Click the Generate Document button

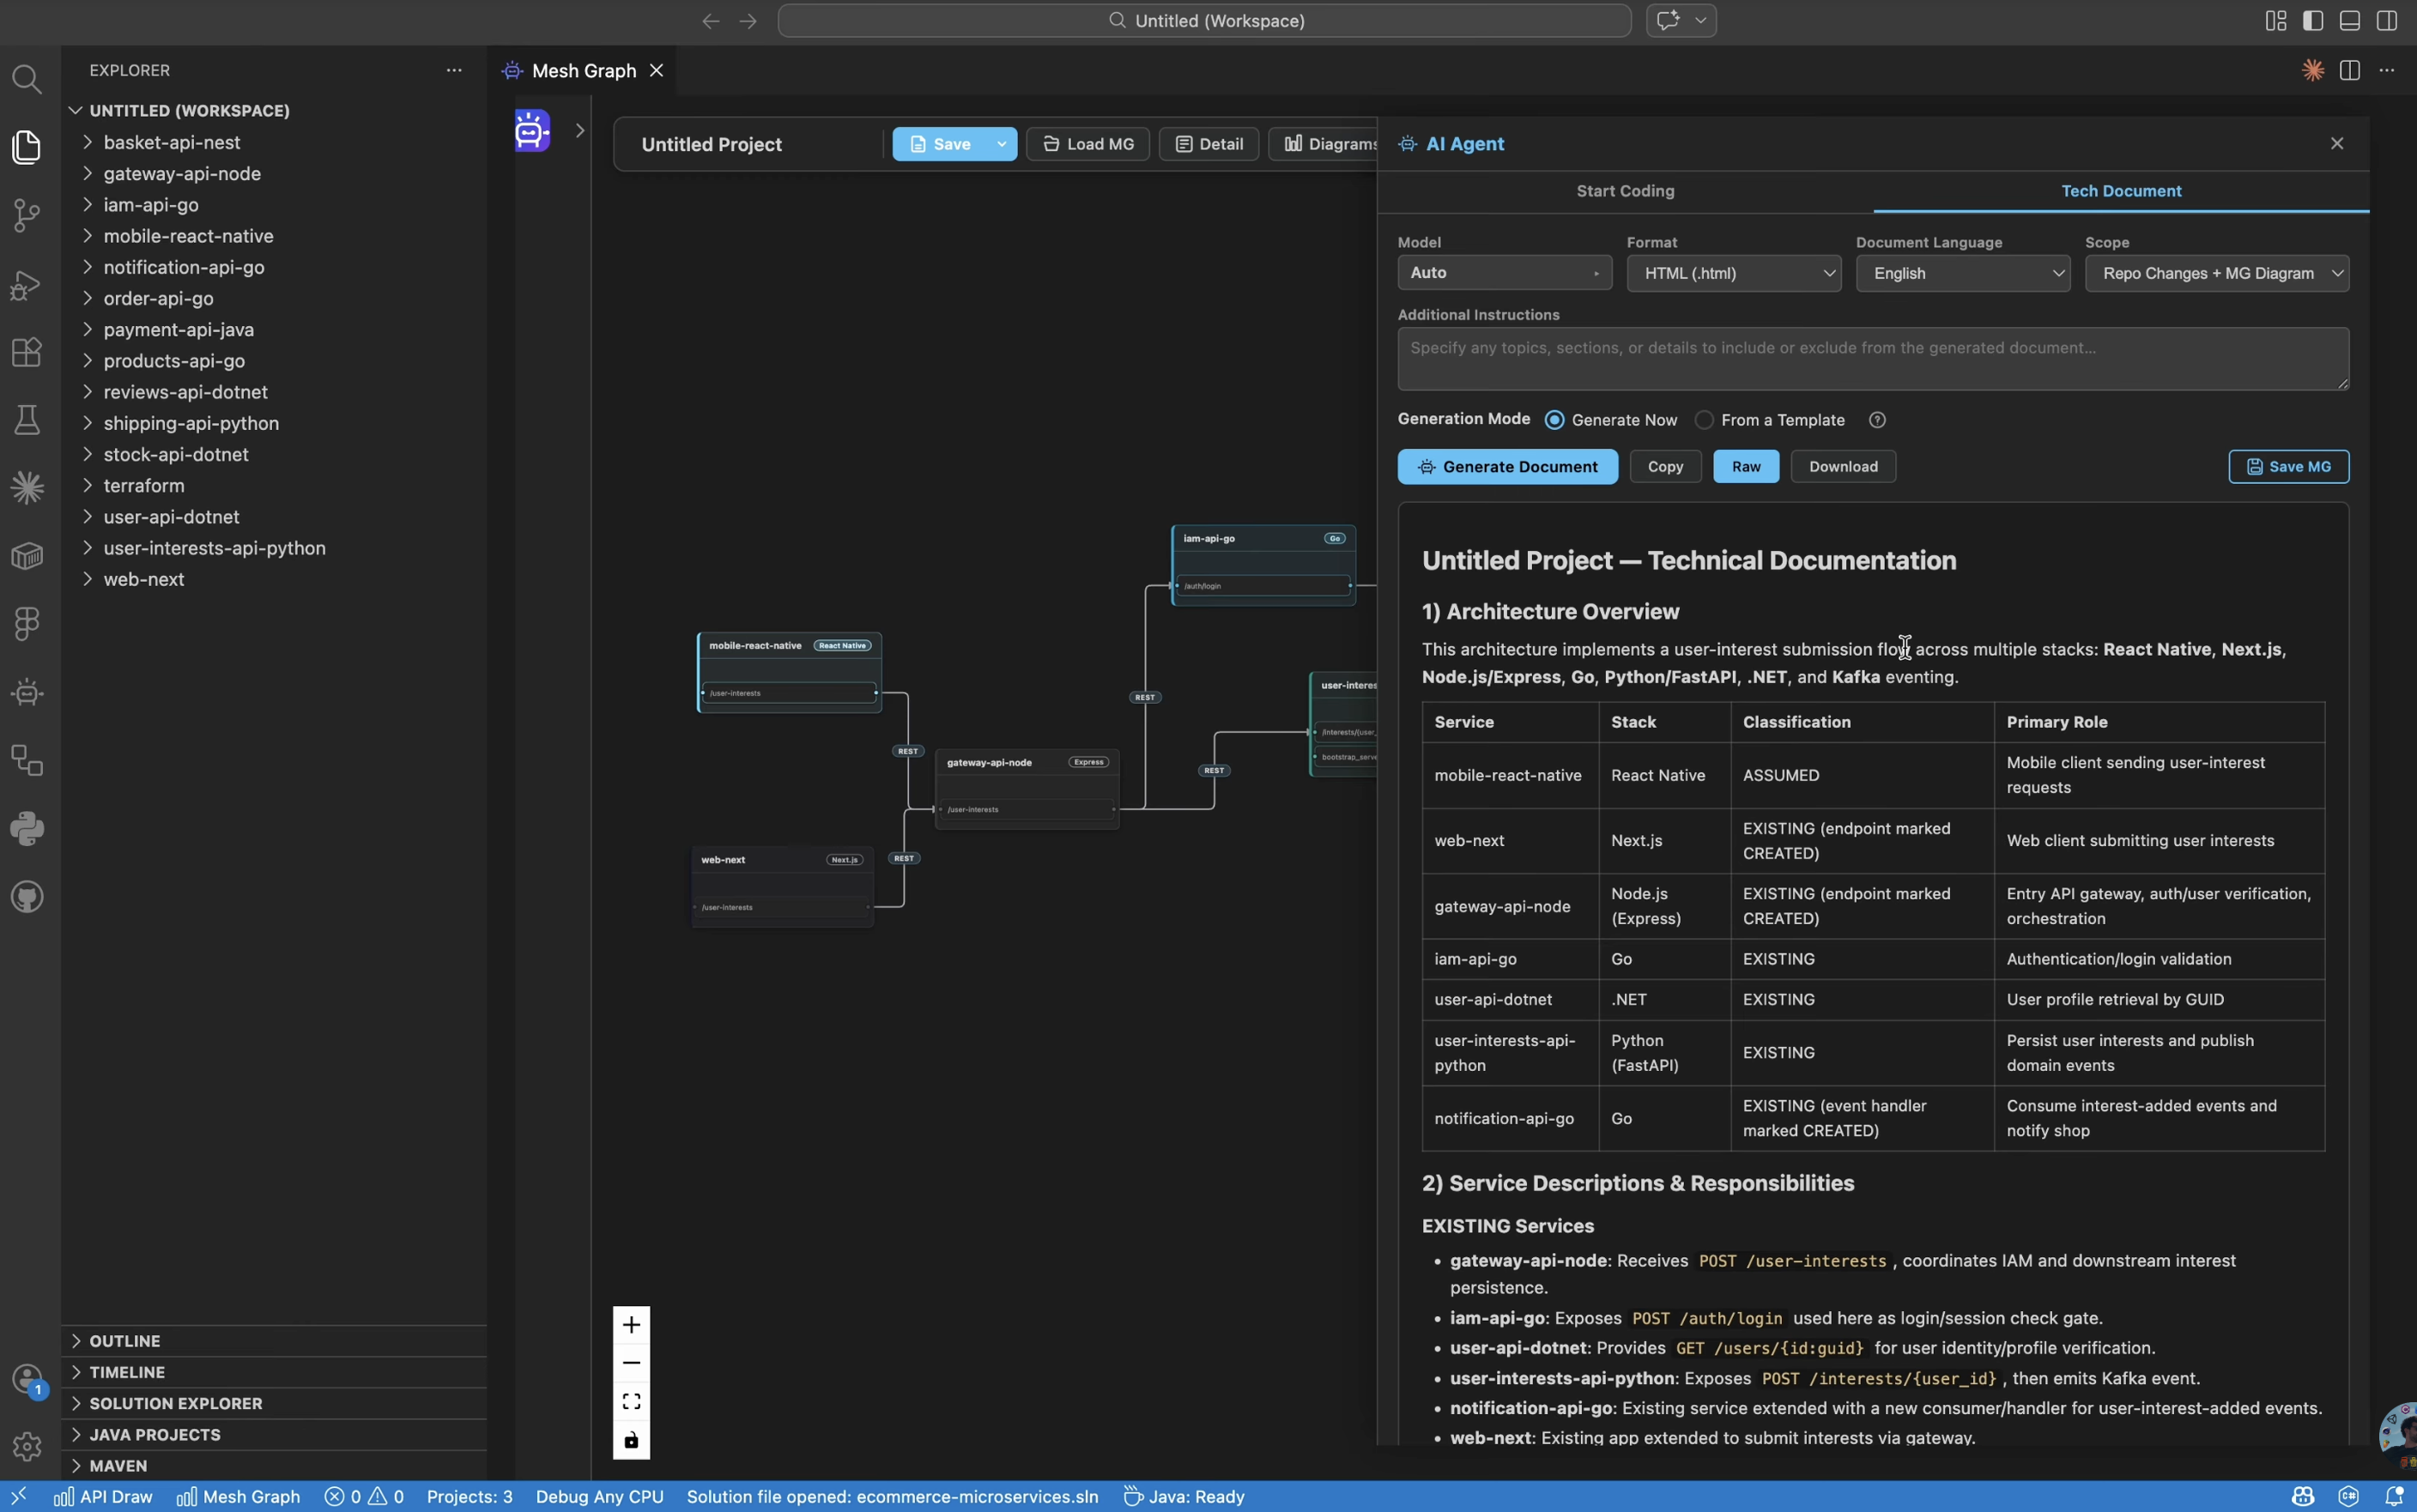point(1506,466)
